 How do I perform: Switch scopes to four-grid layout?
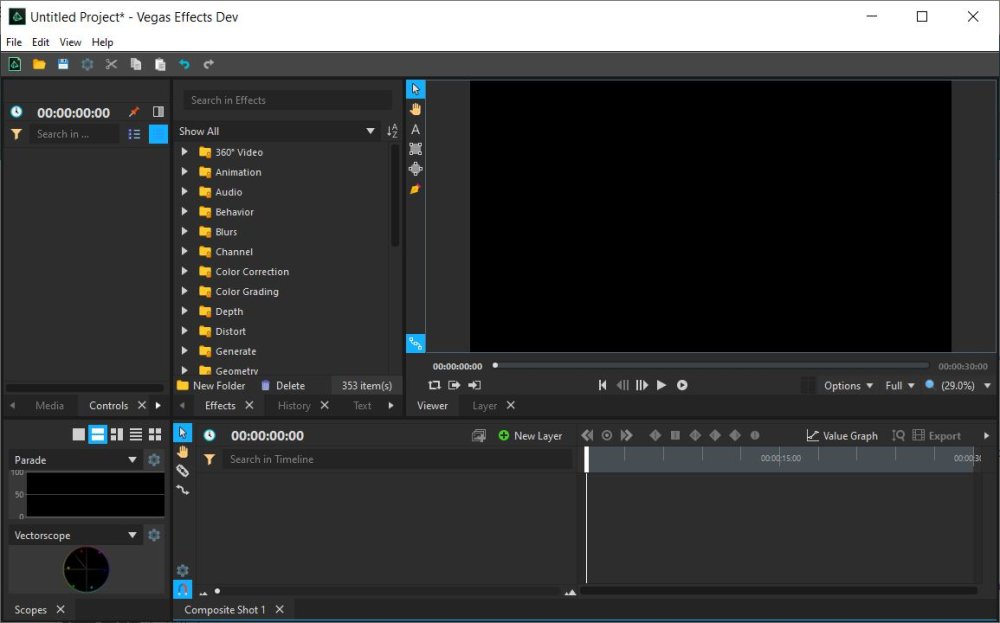(154, 434)
